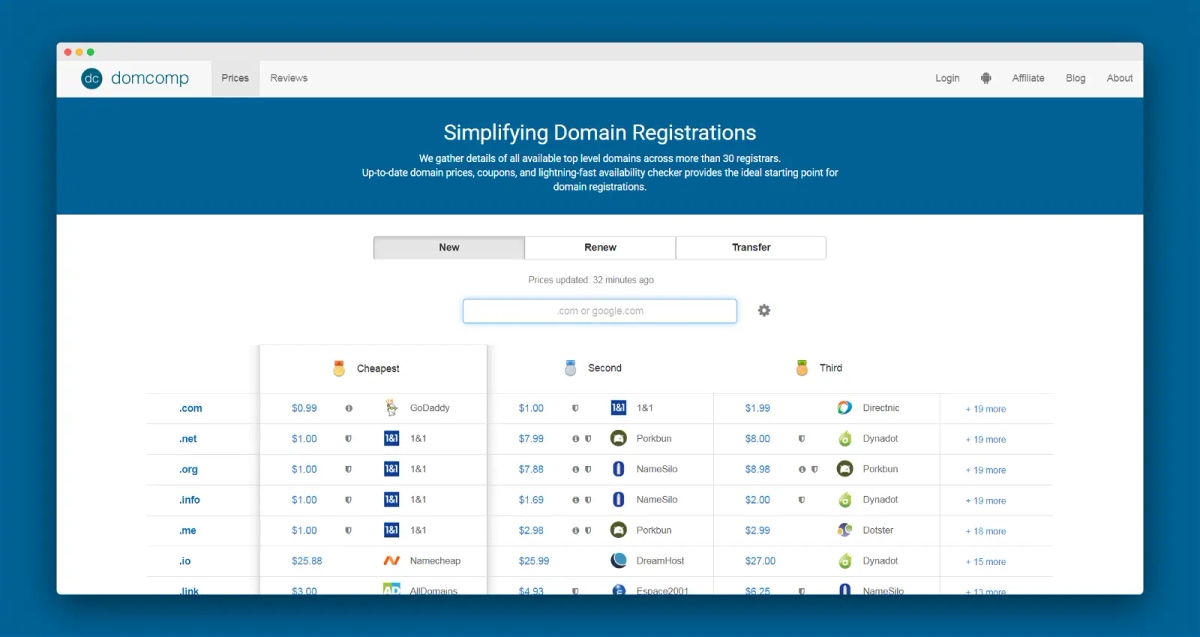Expand + 19 more for .info
Image resolution: width=1200 pixels, height=637 pixels.
click(x=986, y=500)
